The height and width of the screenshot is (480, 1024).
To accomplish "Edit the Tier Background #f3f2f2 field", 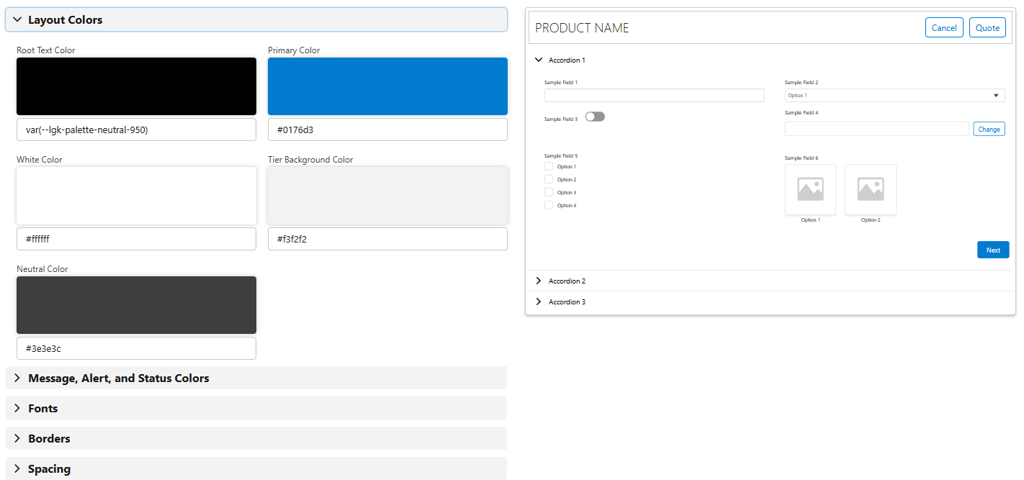I will coord(388,239).
